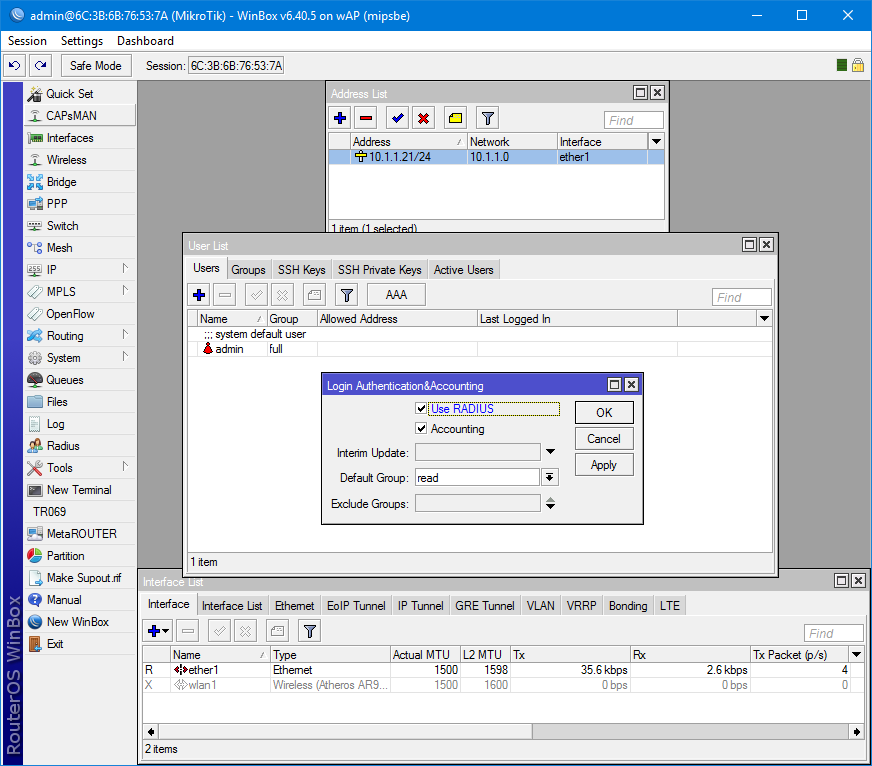Open Quick Set from the sidebar
Image resolution: width=872 pixels, height=766 pixels.
click(80, 94)
